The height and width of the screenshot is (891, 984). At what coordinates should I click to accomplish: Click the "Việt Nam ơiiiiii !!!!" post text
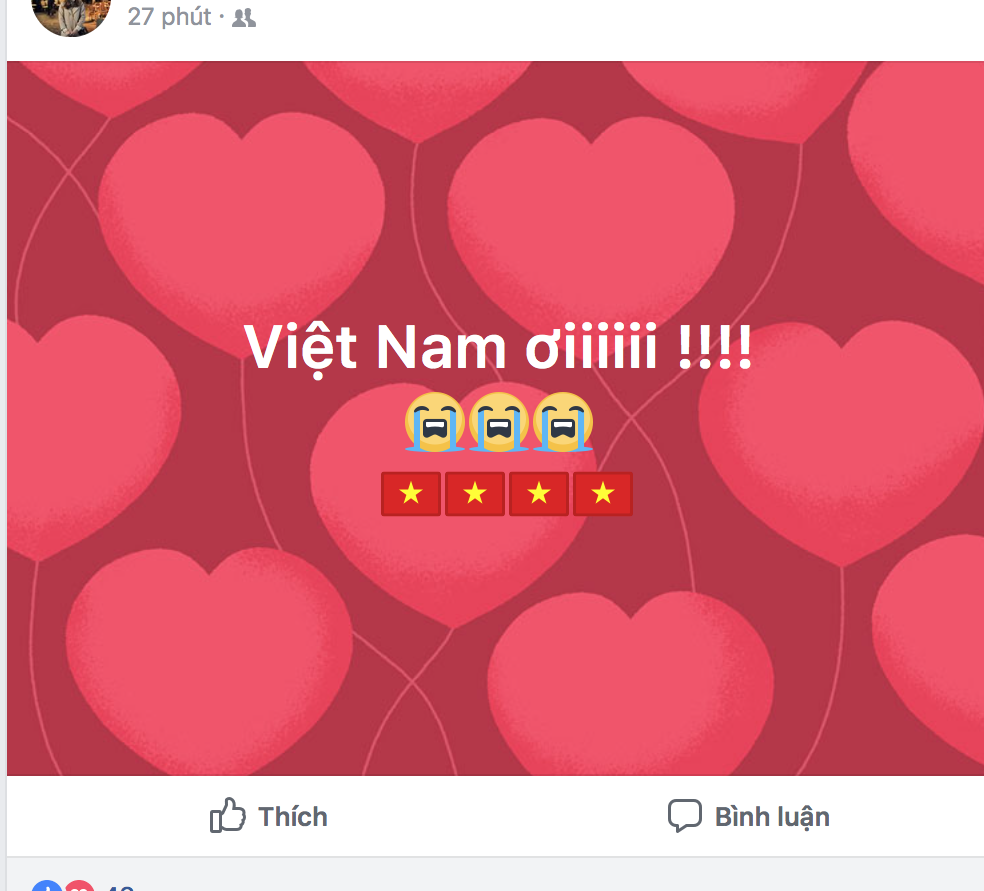pyautogui.click(x=498, y=348)
